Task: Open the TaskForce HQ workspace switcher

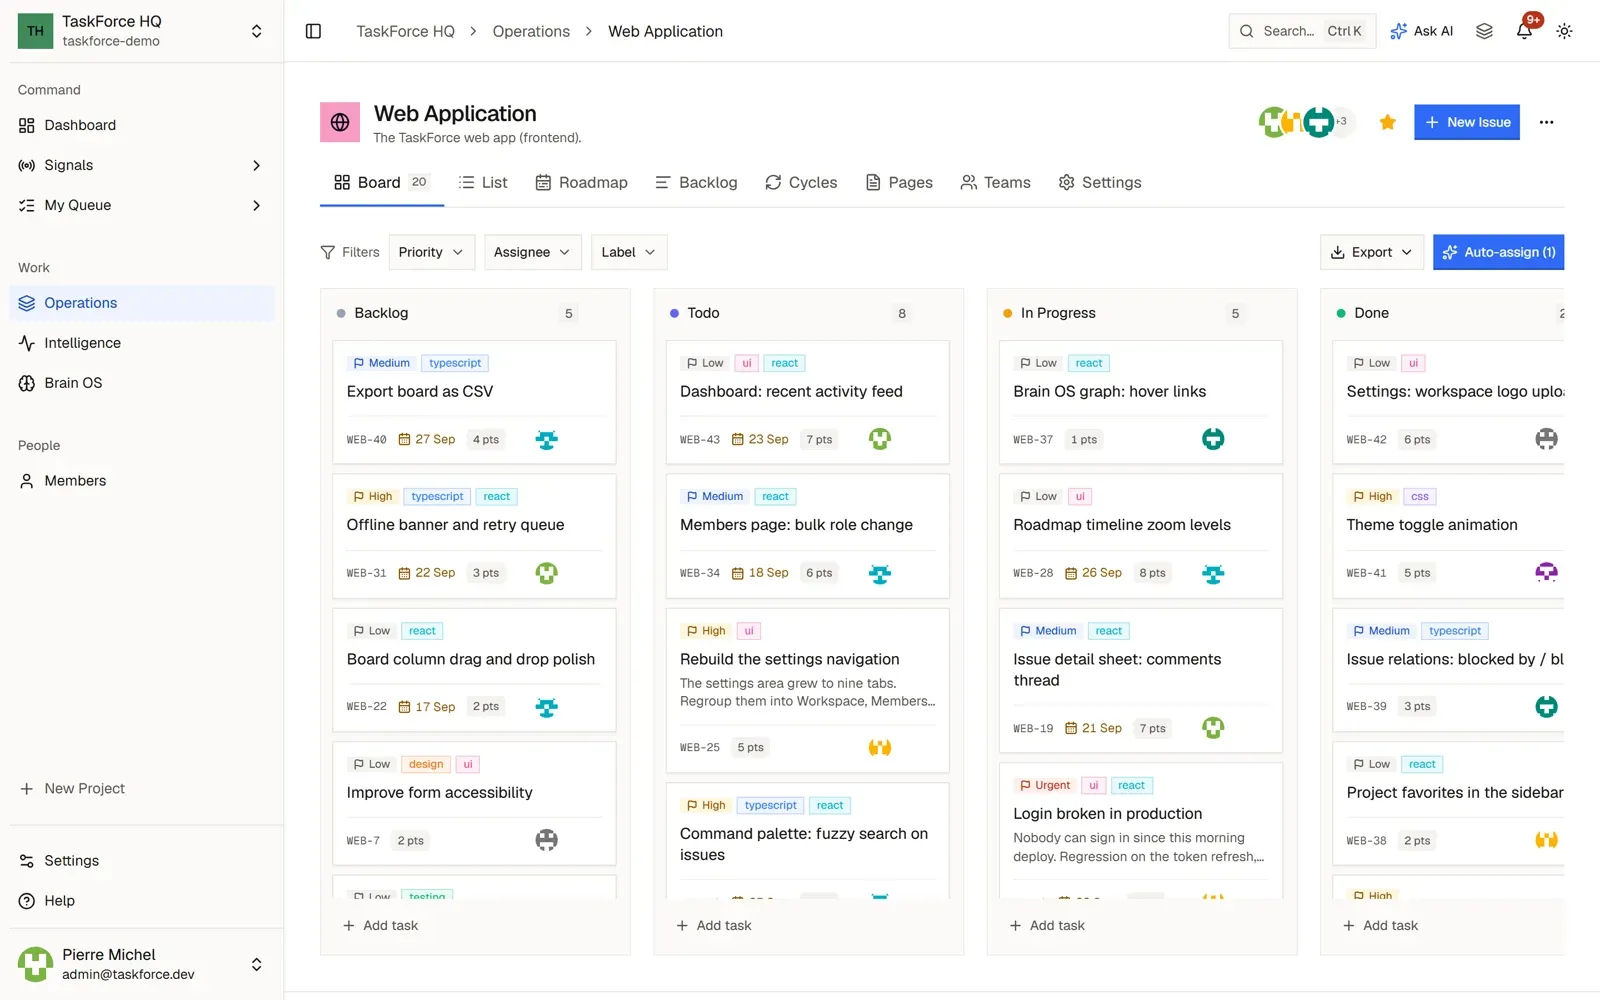Action: 141,31
